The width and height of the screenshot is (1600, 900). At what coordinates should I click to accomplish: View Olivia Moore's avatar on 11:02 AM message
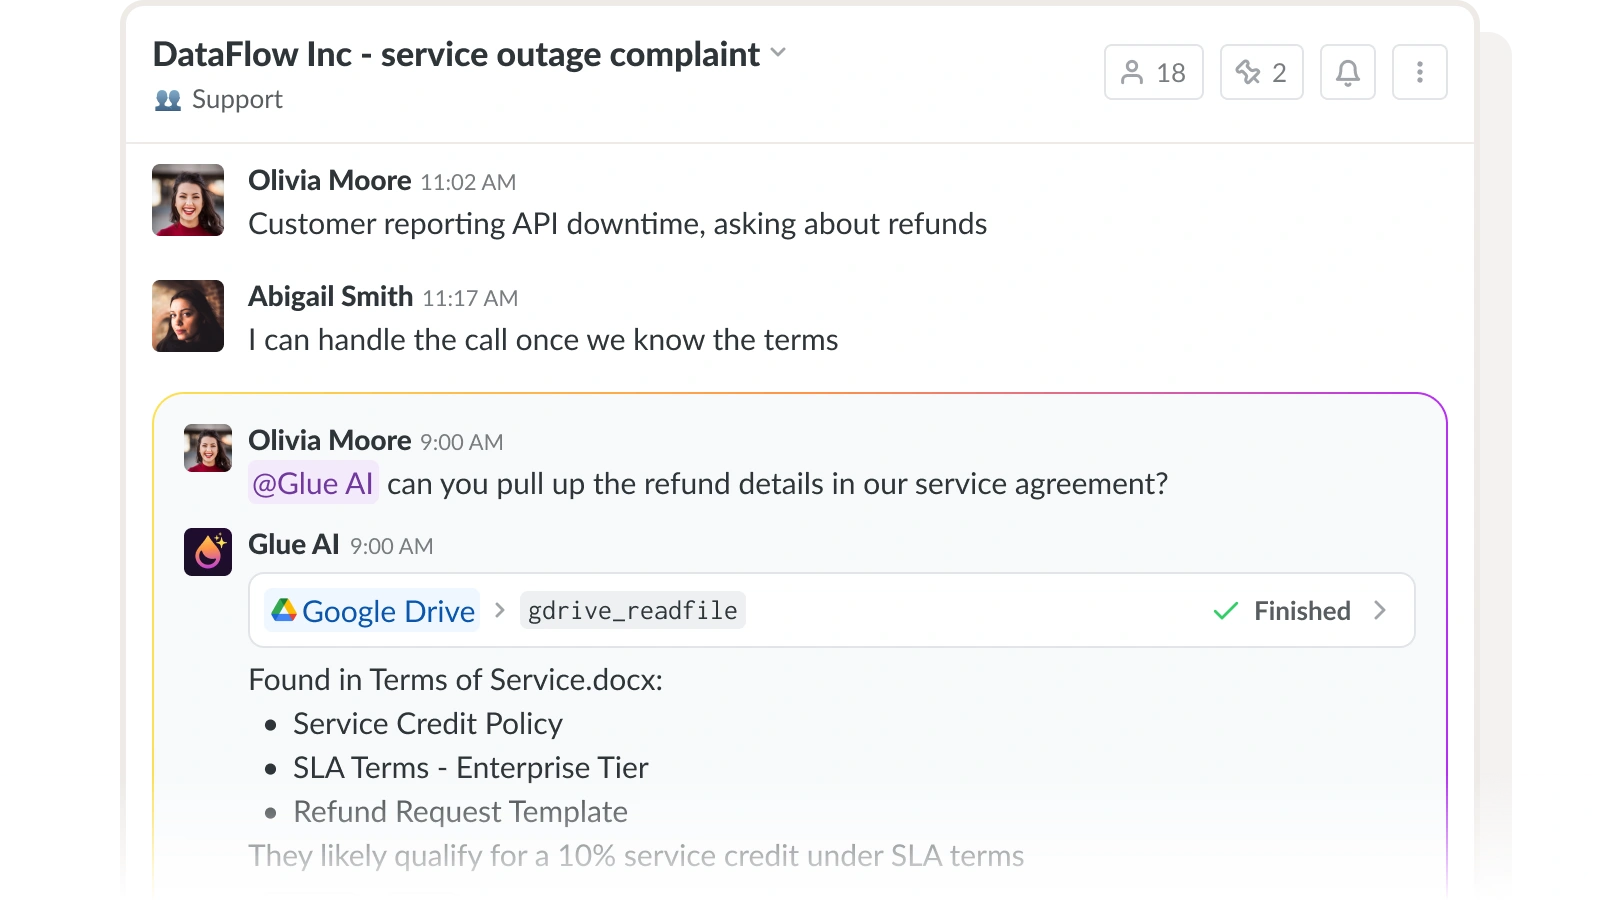[188, 200]
